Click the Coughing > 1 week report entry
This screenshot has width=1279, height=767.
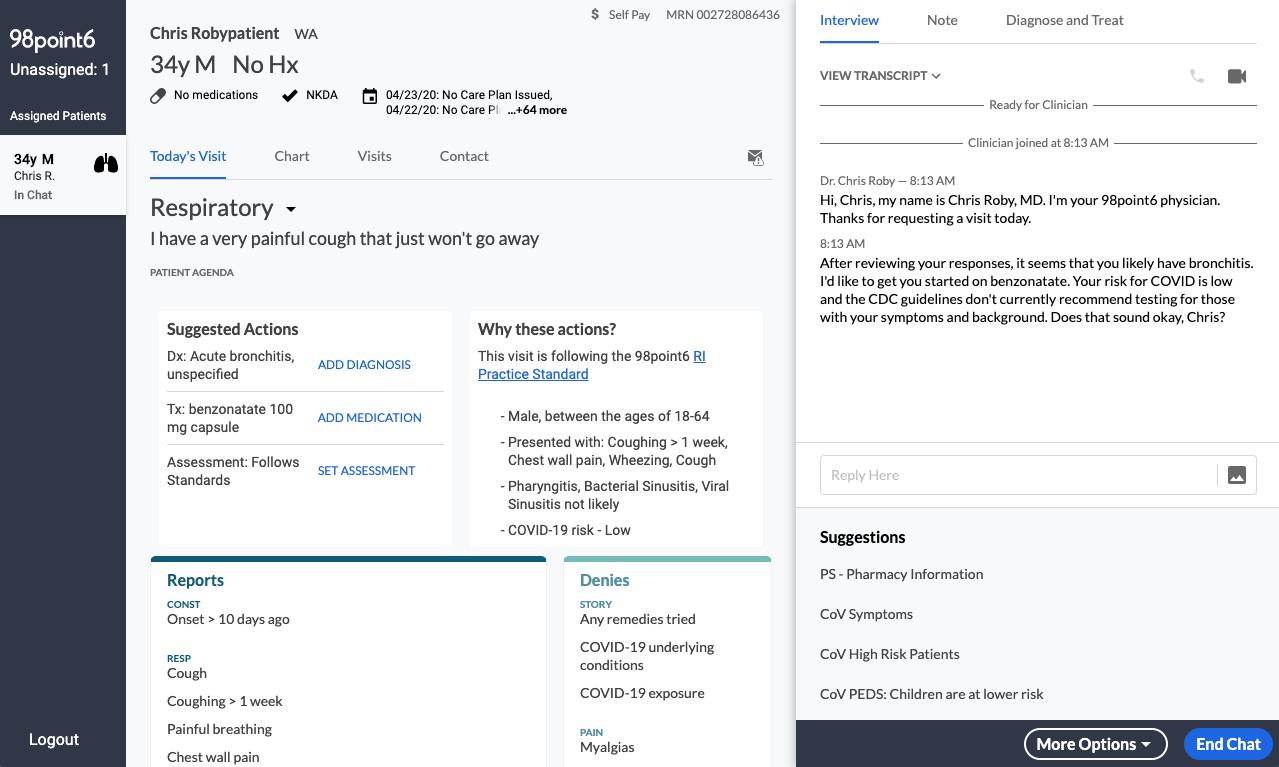pos(225,701)
